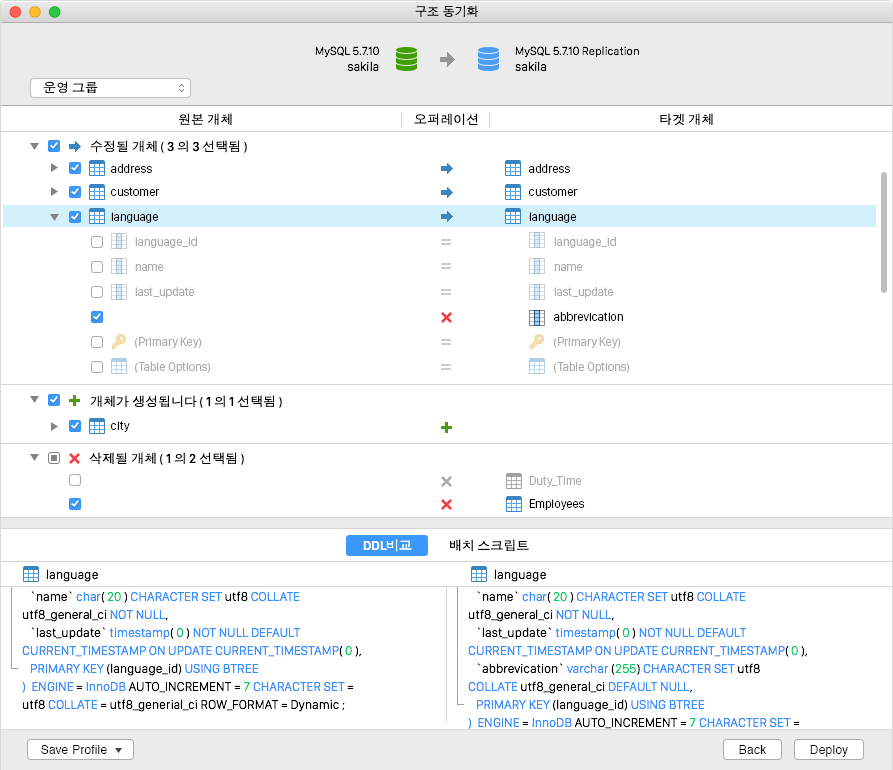The image size is (893, 770).
Task: Collapse the language table tree item
Action: (x=55, y=216)
